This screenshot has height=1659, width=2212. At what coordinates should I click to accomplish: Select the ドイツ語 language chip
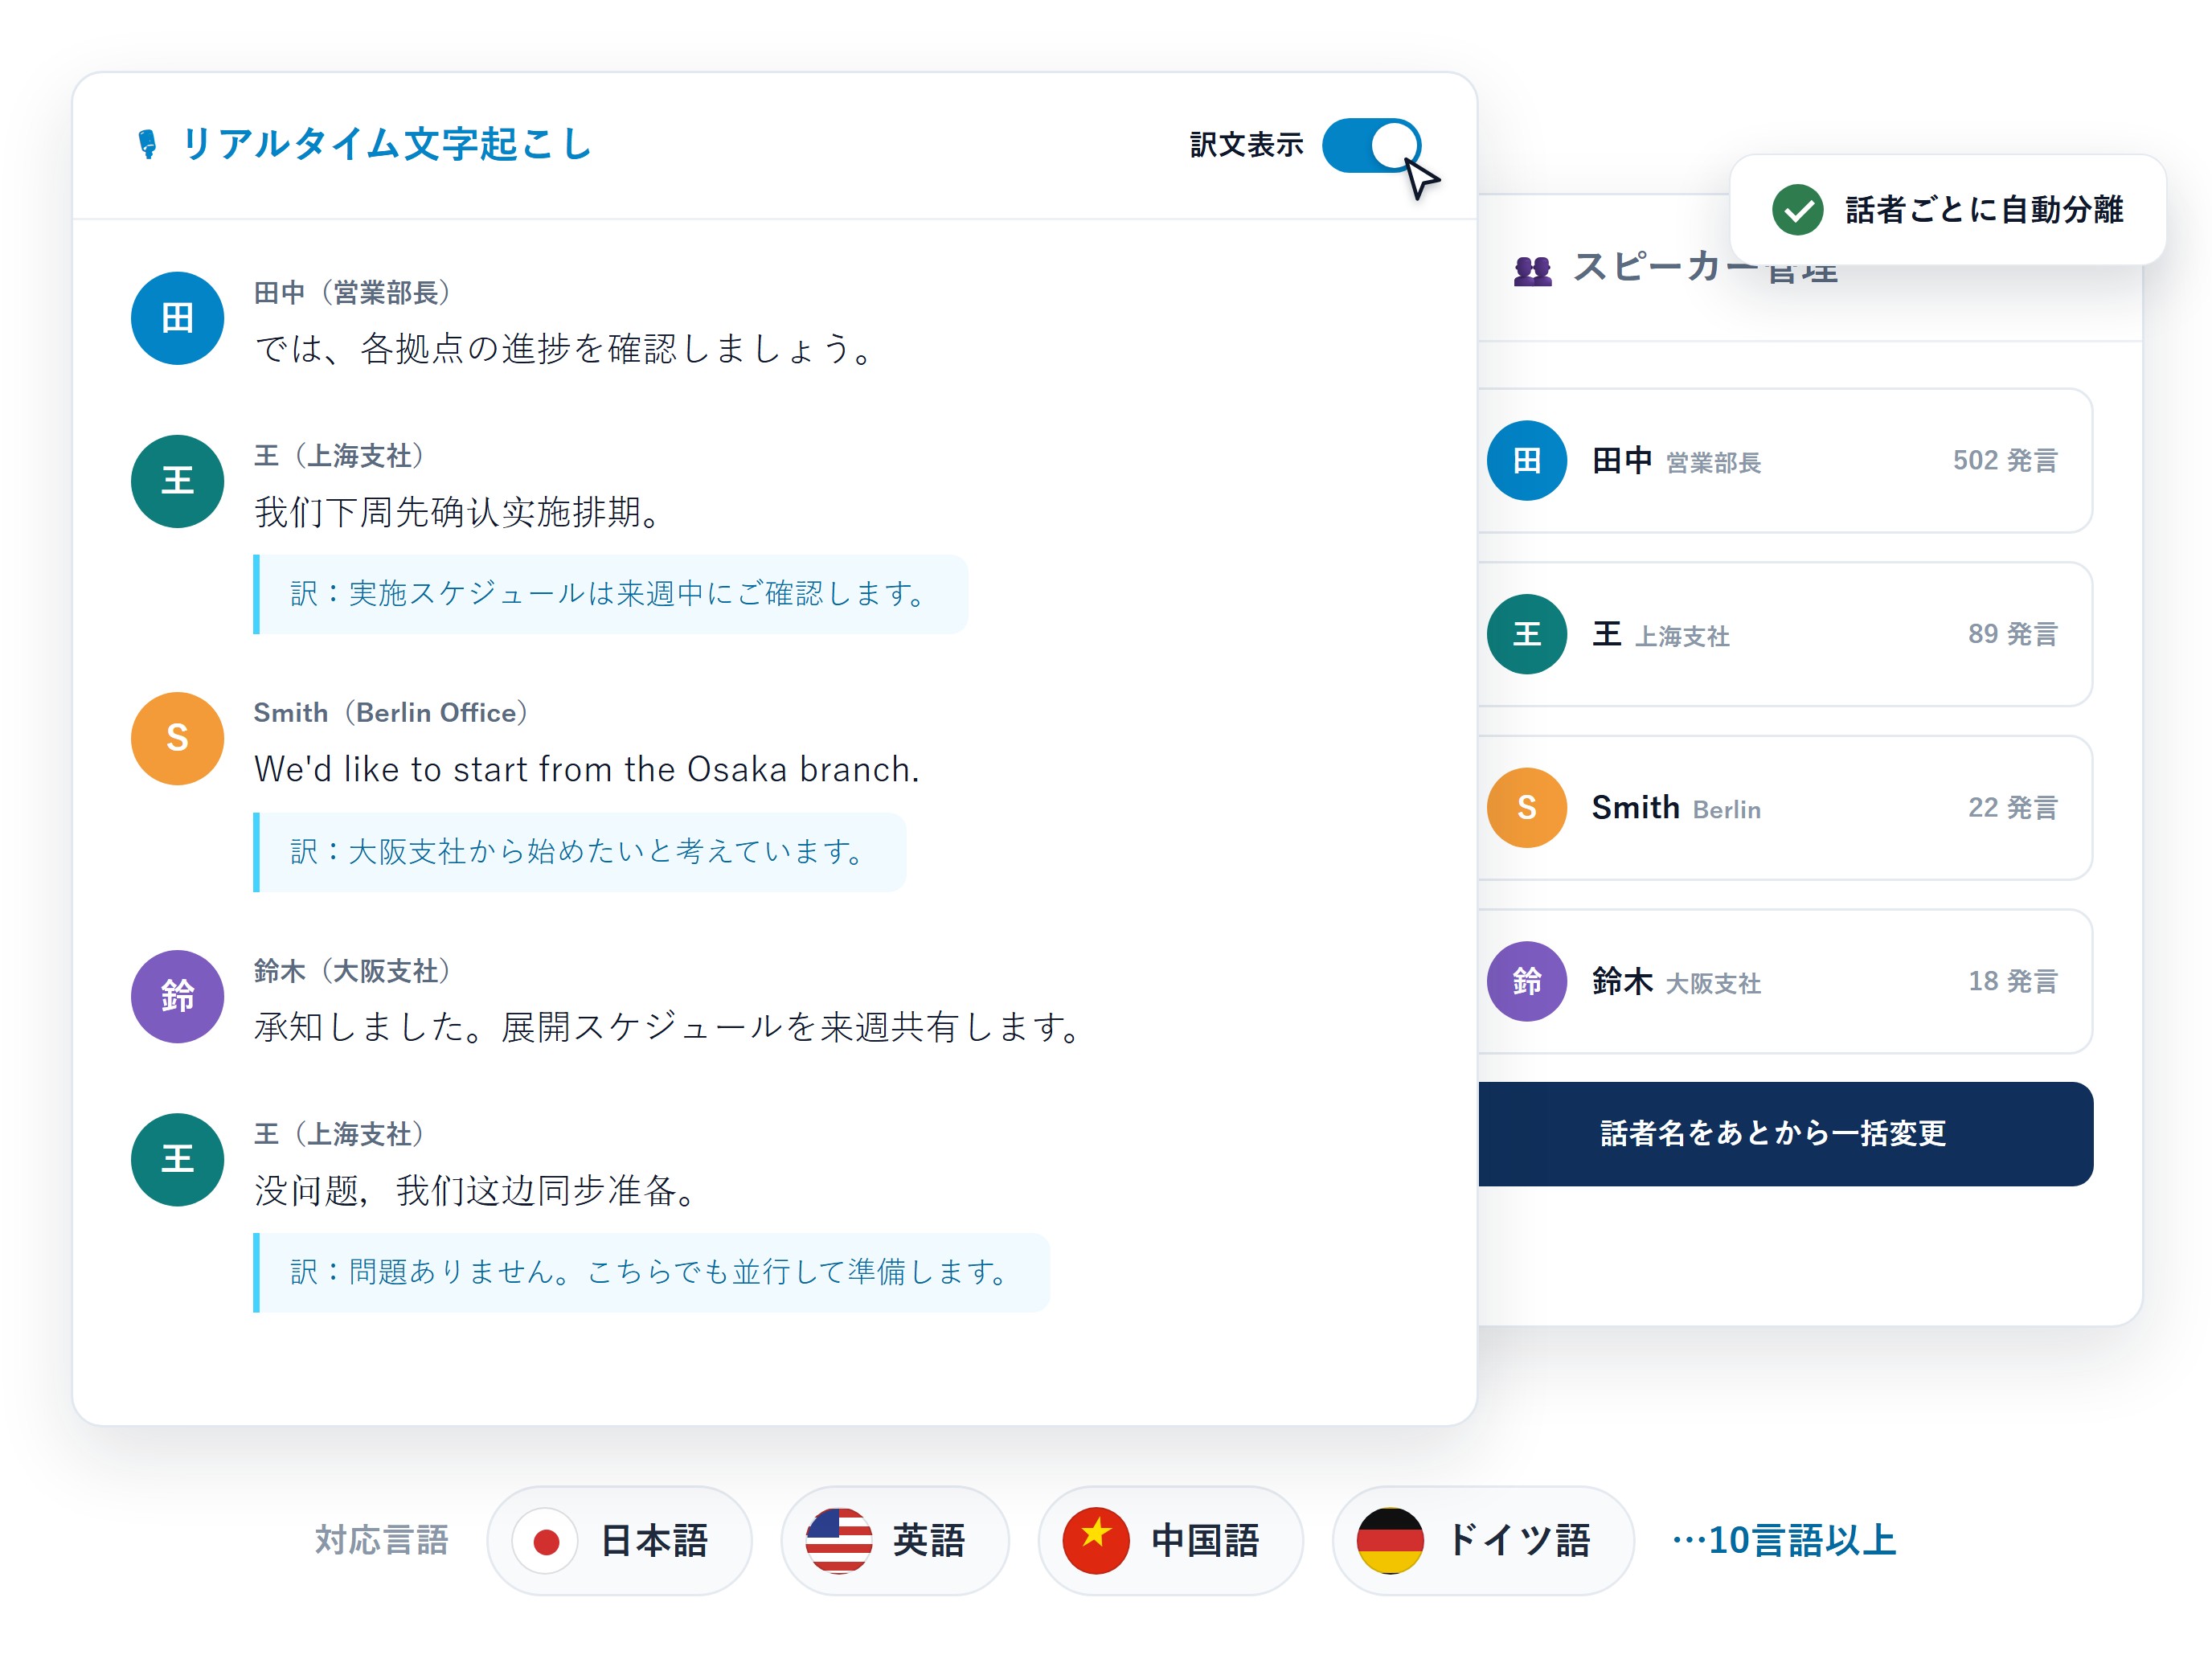pos(1483,1541)
